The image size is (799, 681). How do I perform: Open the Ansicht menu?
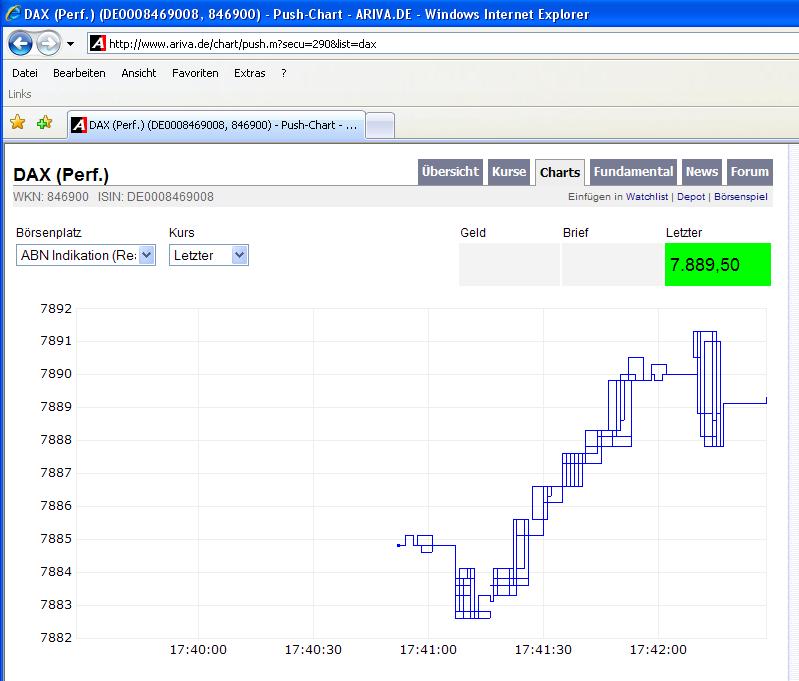(x=139, y=73)
